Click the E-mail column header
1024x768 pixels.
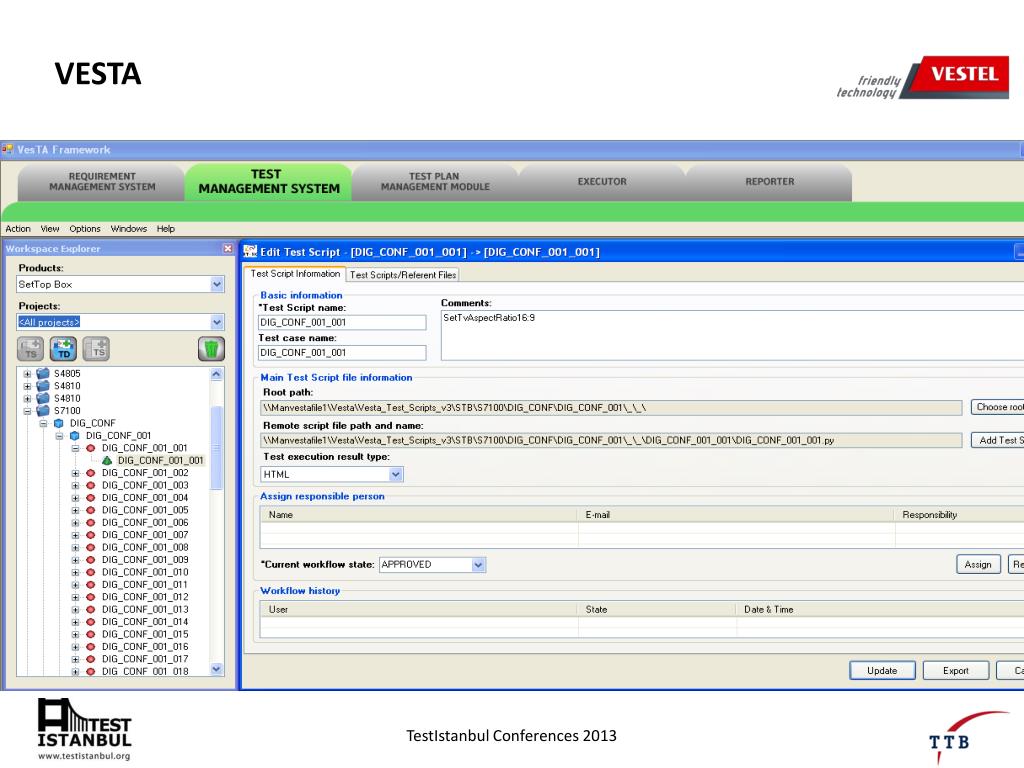click(736, 515)
